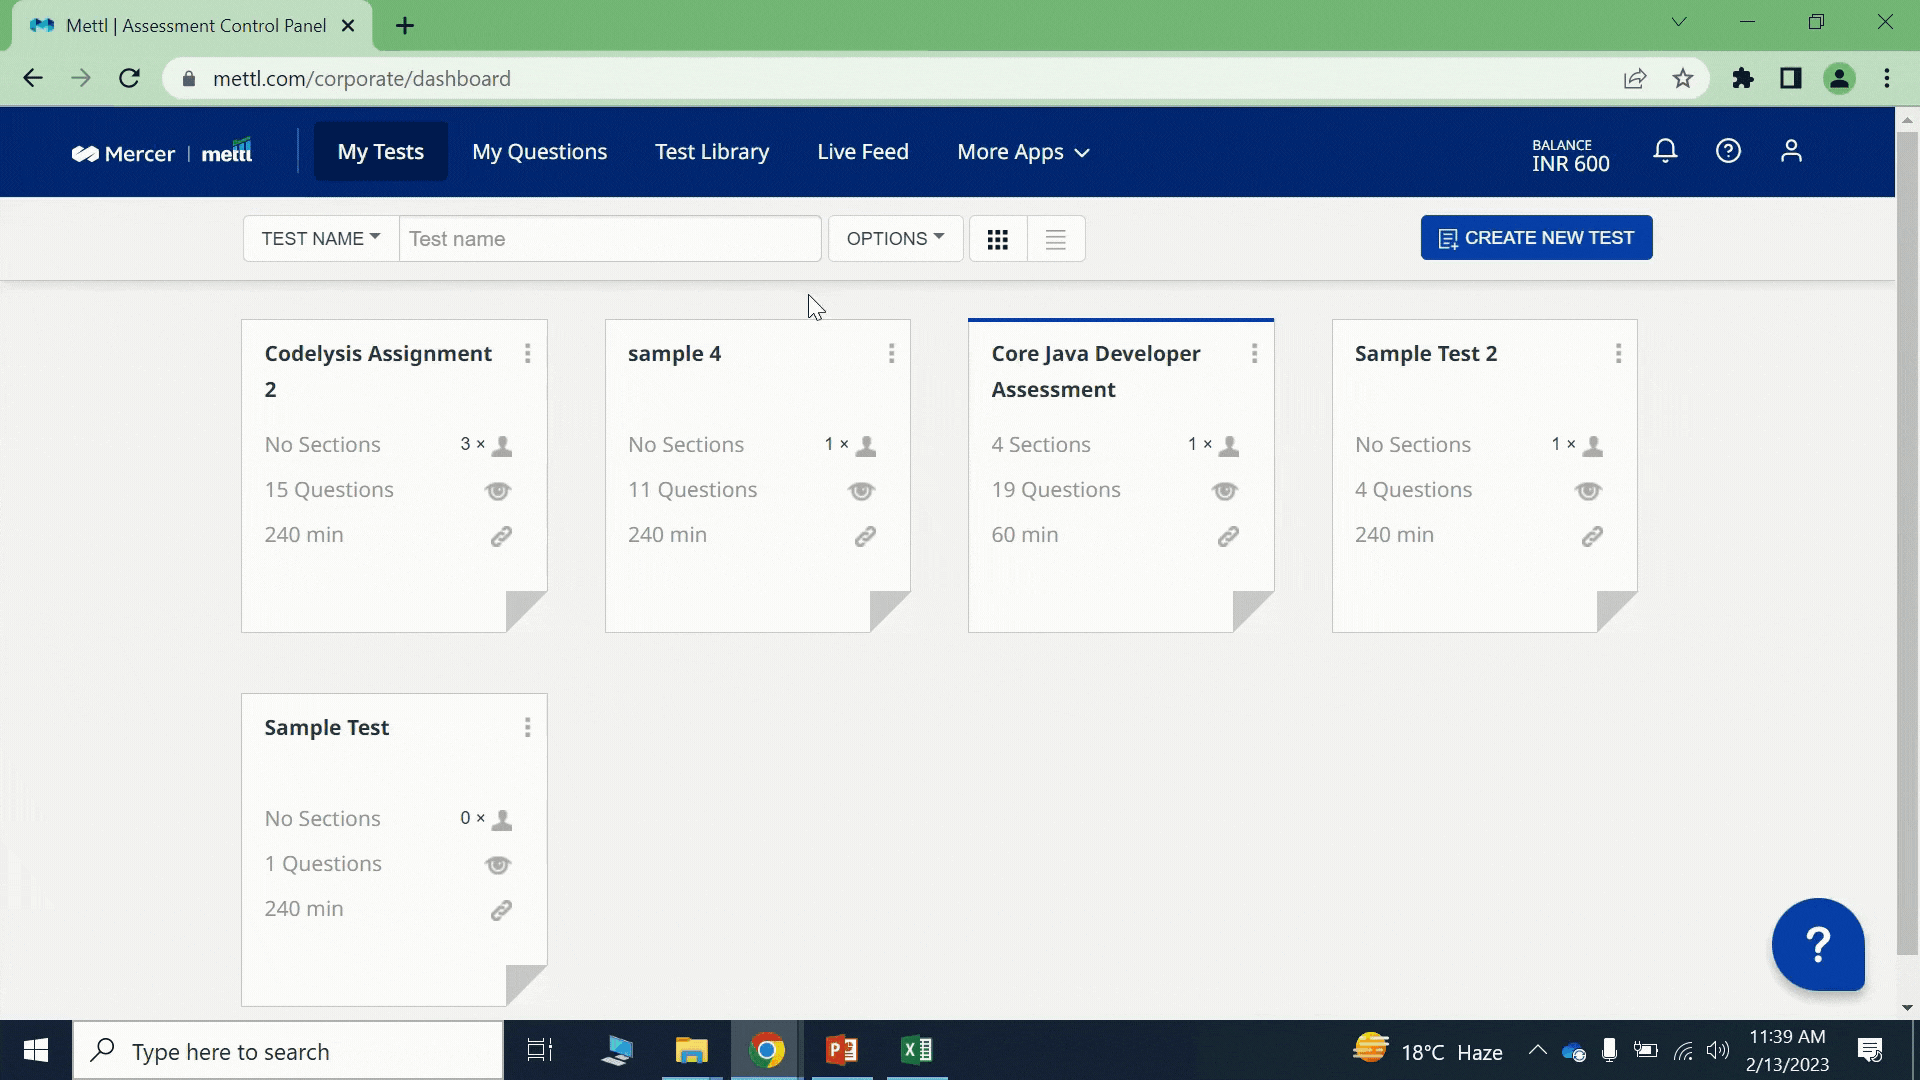This screenshot has height=1080, width=1920.
Task: Open help circle icon in header
Action: pos(1728,151)
